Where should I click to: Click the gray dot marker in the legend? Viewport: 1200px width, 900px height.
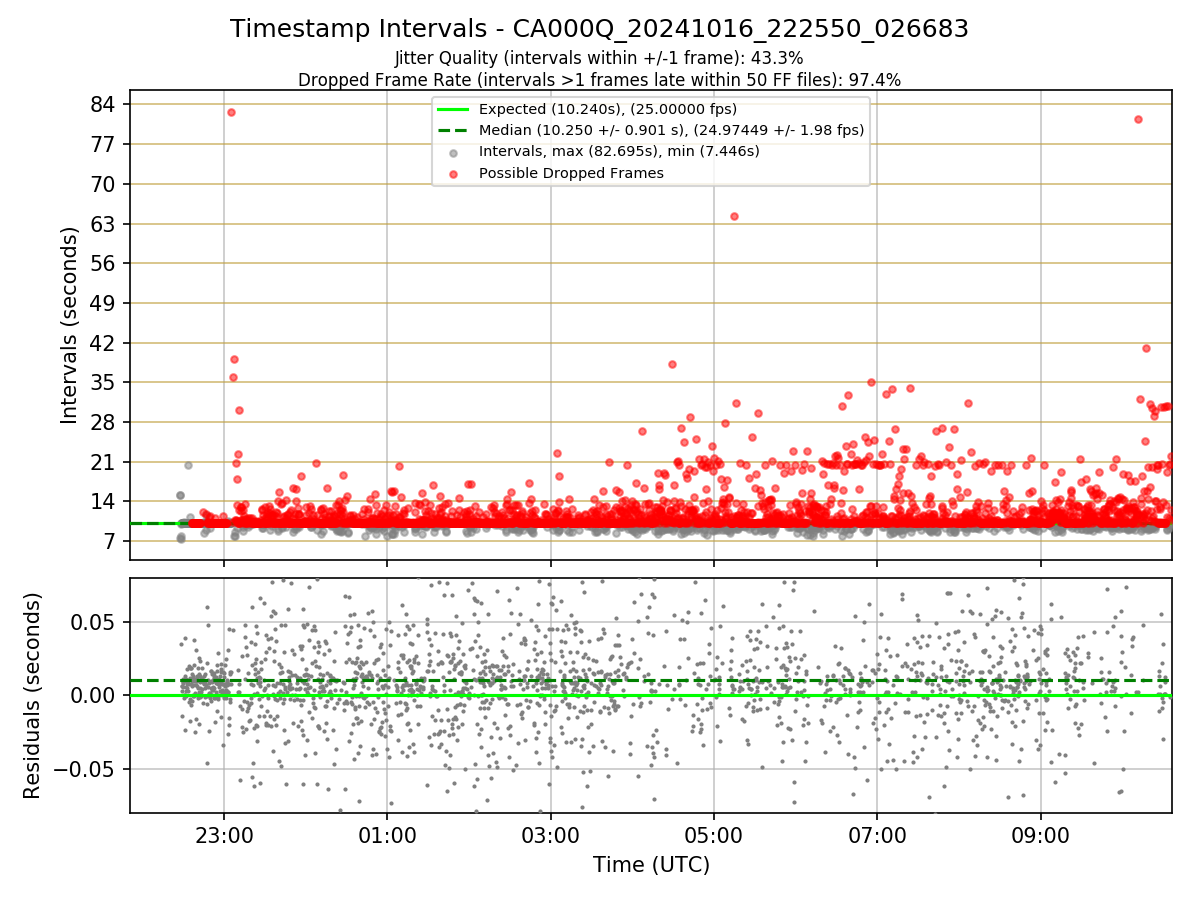[454, 153]
